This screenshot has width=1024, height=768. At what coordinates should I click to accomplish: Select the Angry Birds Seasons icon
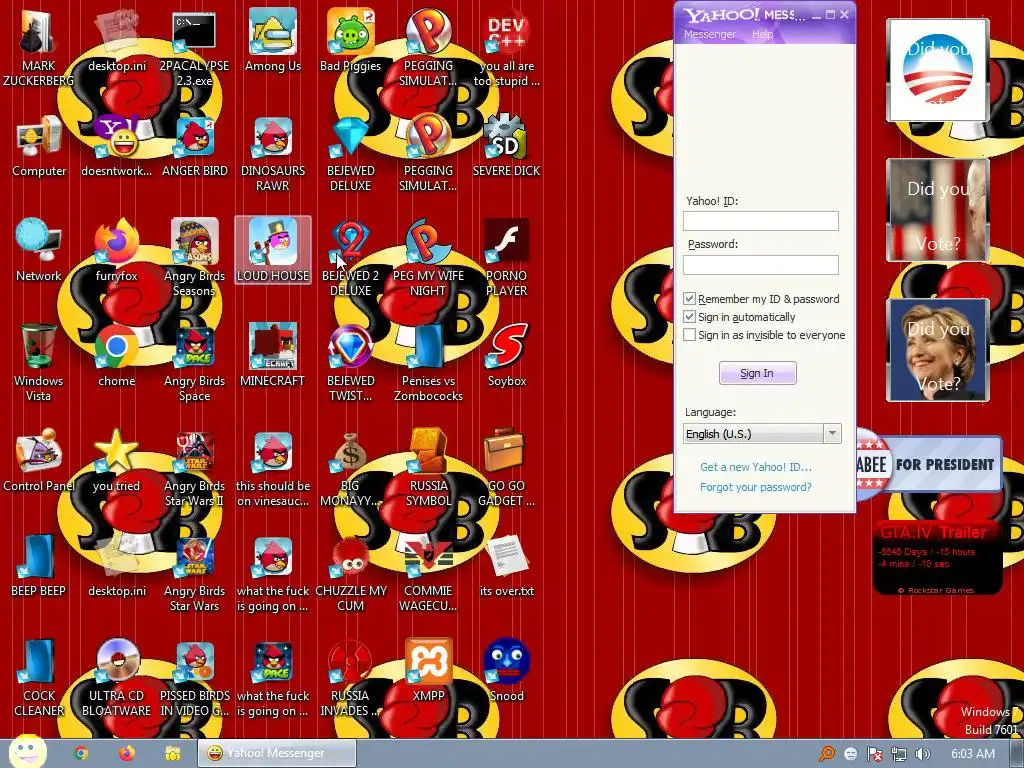pyautogui.click(x=195, y=258)
